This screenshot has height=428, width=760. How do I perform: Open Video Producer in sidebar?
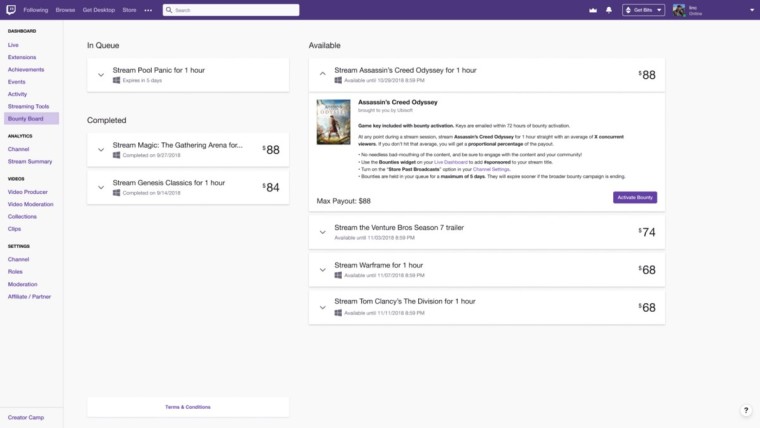pyautogui.click(x=28, y=192)
